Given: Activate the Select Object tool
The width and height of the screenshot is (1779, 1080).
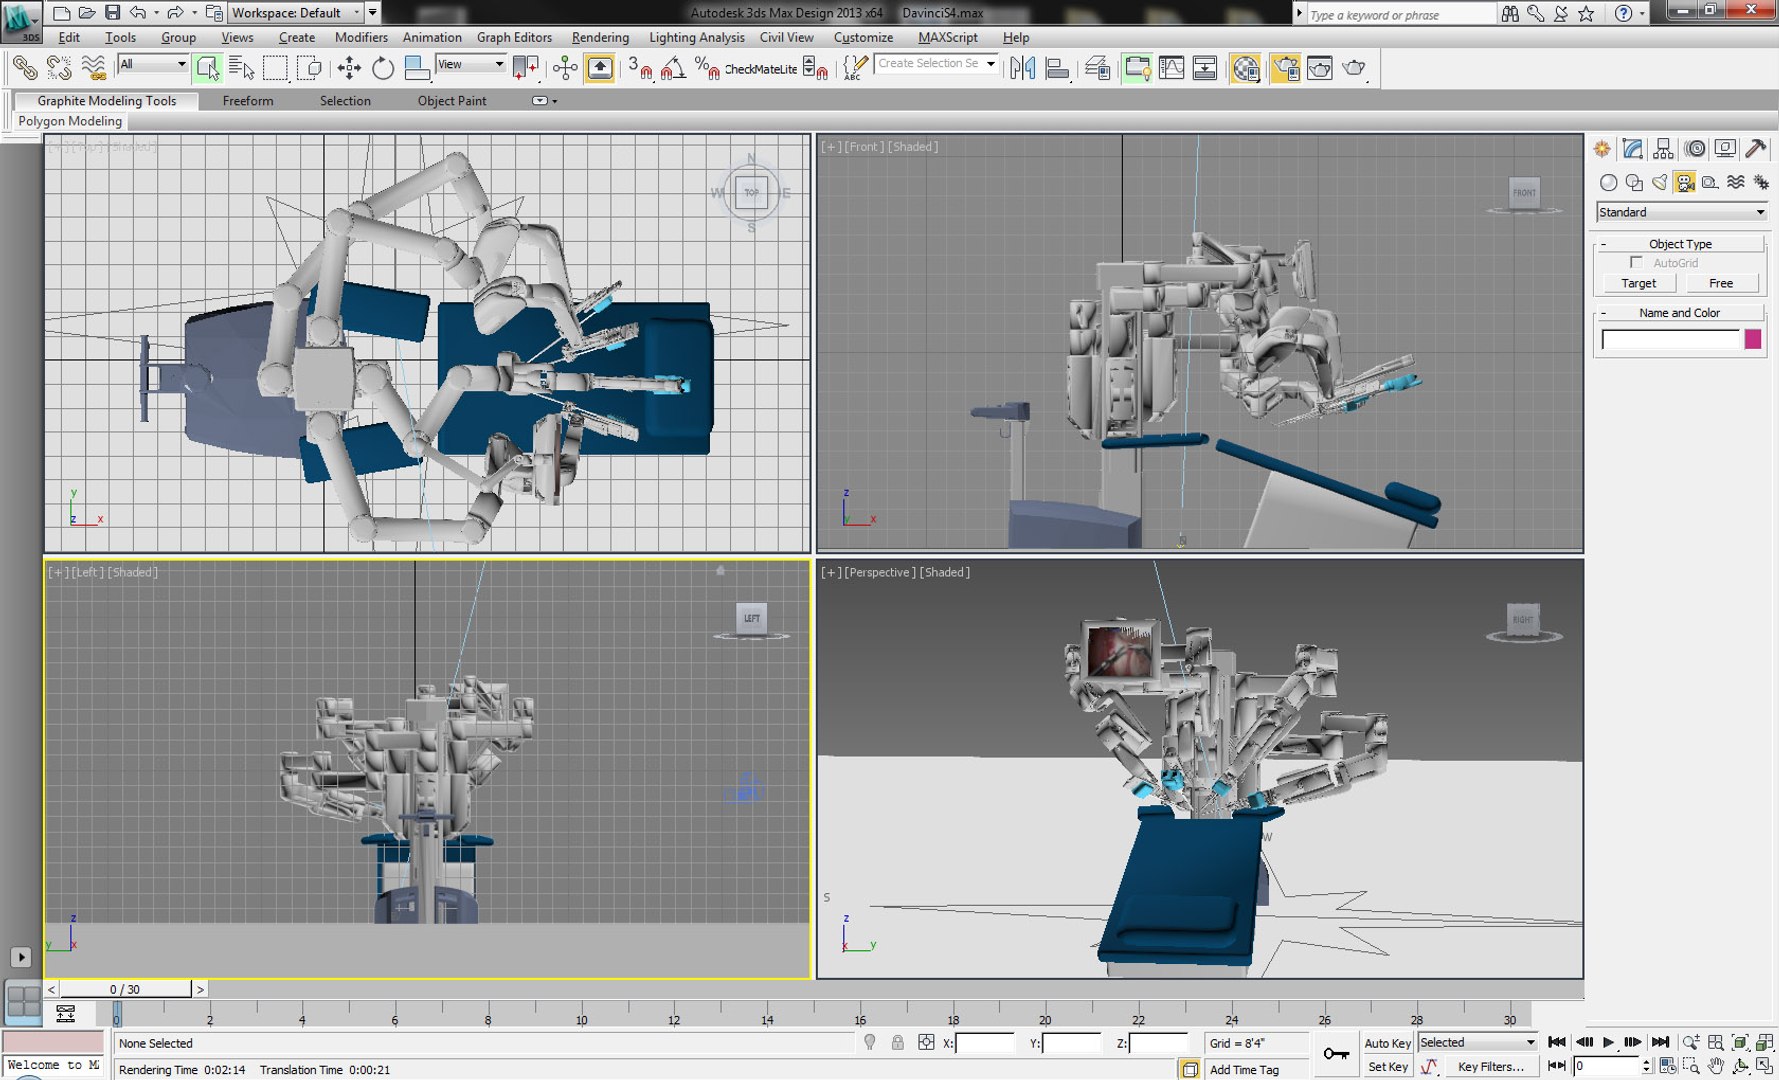Looking at the screenshot, I should click(x=208, y=68).
